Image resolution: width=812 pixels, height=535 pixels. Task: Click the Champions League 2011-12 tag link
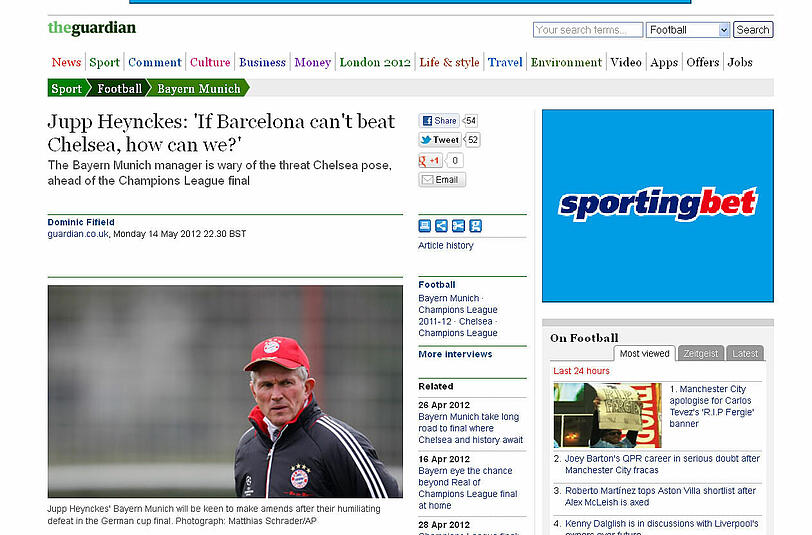pyautogui.click(x=458, y=315)
